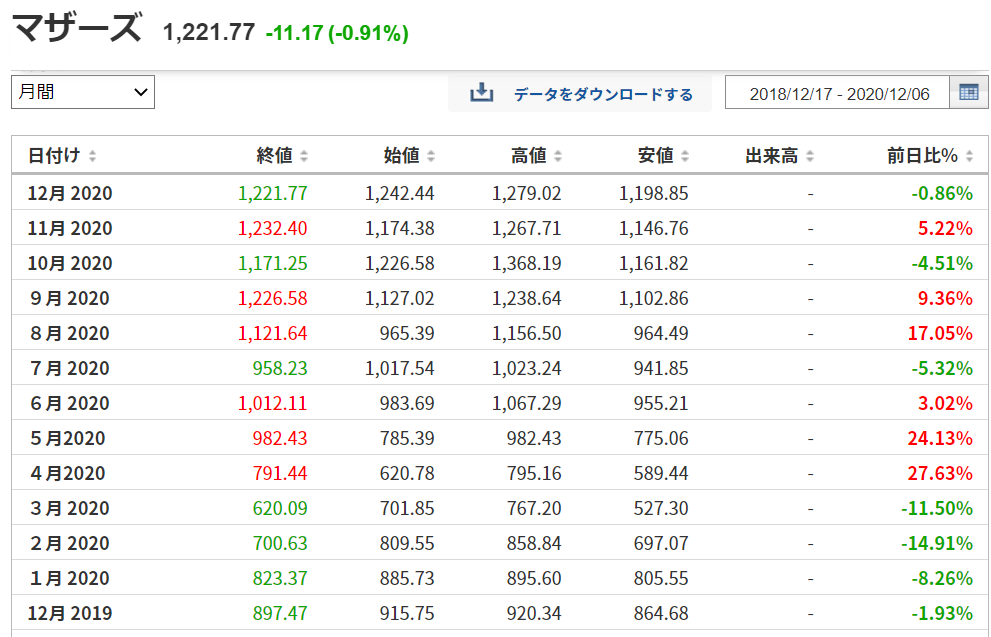
Task: Click low value 1,198.85
Action: click(654, 193)
